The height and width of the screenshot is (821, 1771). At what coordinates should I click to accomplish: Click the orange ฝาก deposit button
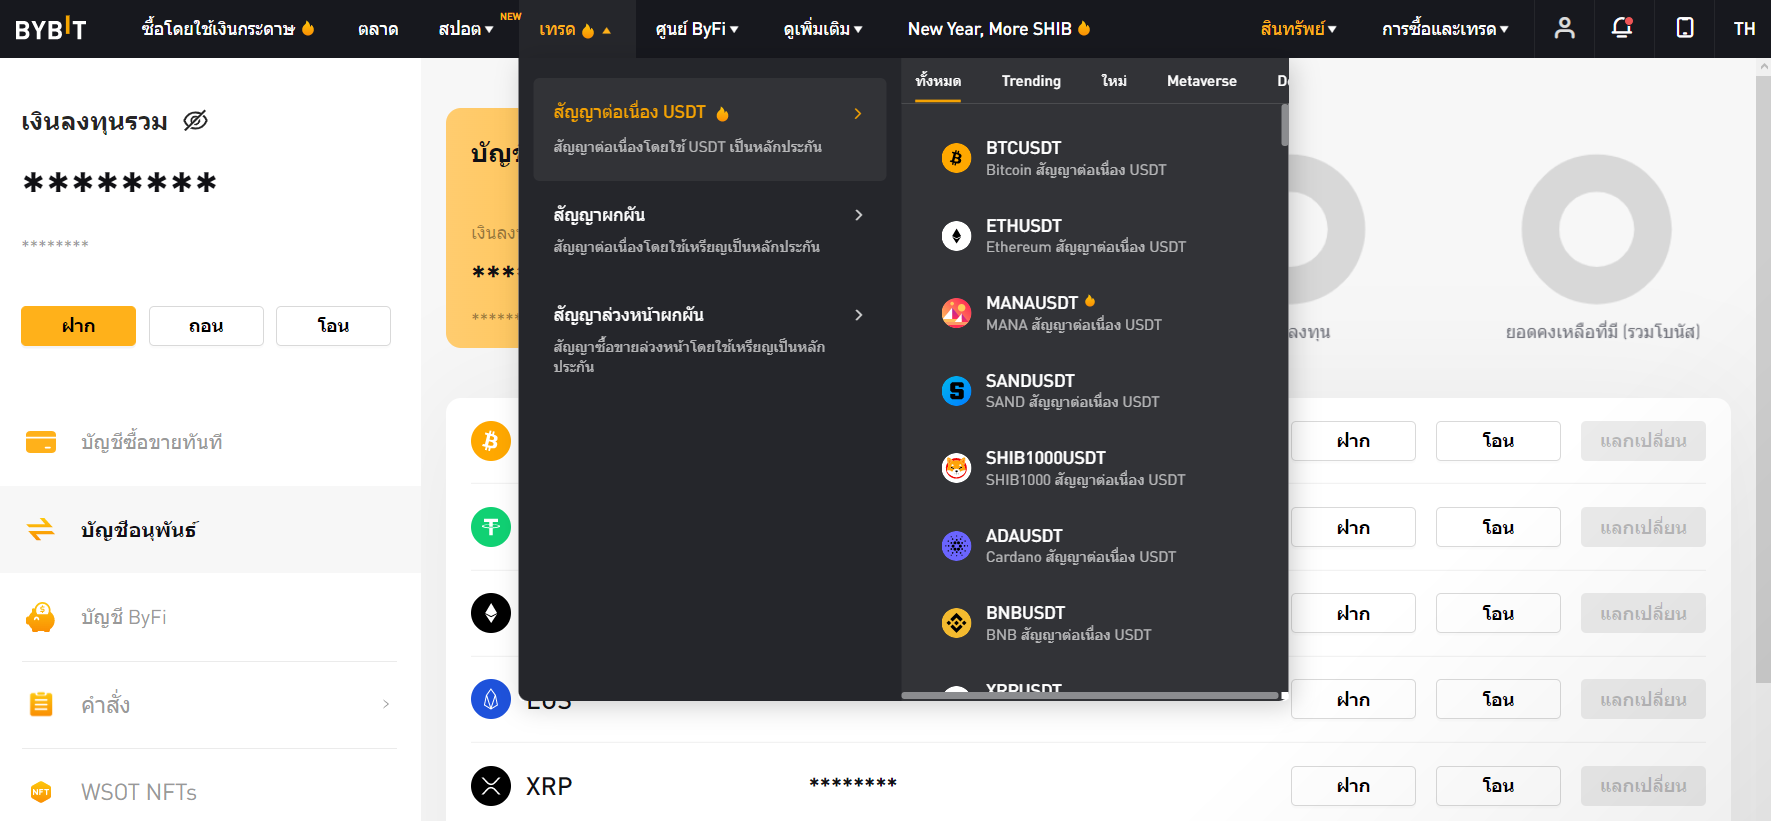pos(78,326)
